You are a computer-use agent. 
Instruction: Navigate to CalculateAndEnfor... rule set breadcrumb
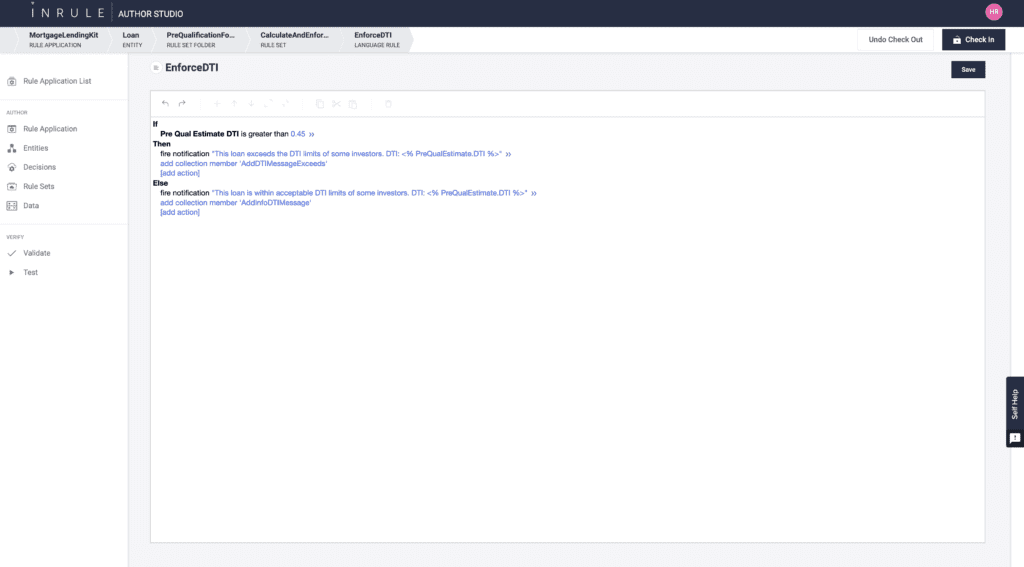coord(294,39)
